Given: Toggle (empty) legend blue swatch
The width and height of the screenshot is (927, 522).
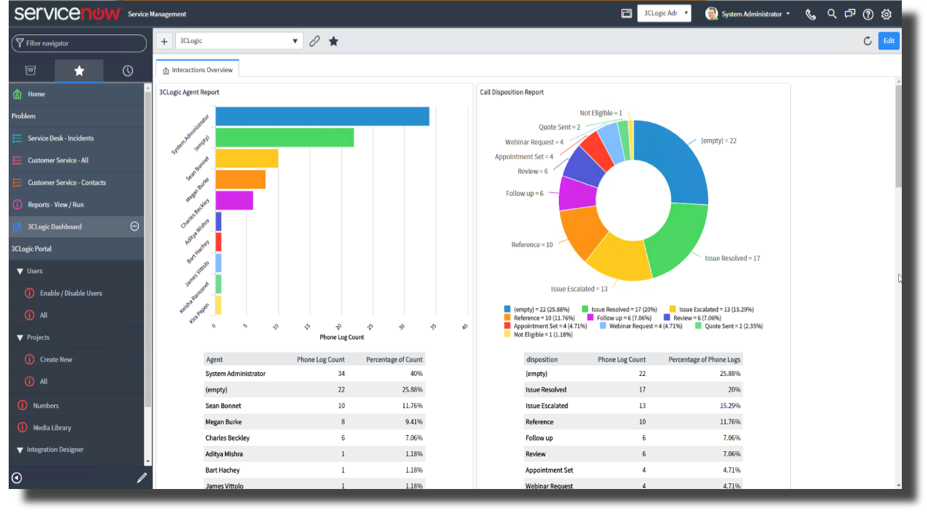Looking at the screenshot, I should pos(507,309).
